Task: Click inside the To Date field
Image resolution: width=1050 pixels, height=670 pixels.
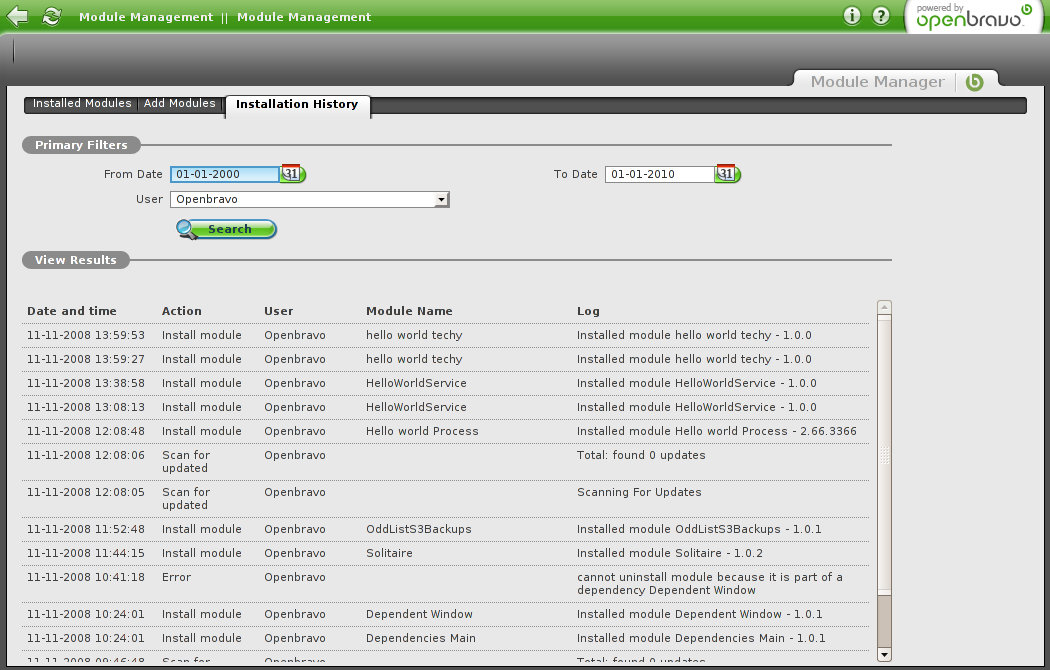Action: (659, 174)
